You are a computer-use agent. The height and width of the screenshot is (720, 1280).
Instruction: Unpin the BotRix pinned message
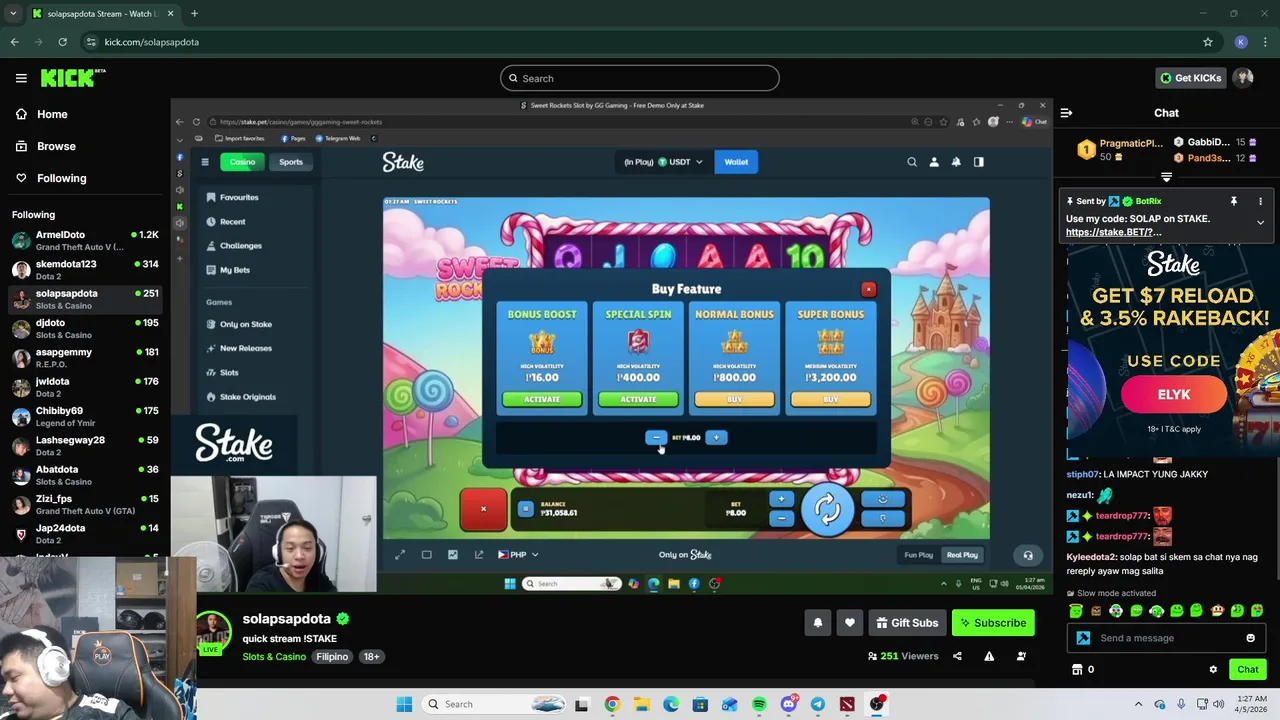(1234, 201)
